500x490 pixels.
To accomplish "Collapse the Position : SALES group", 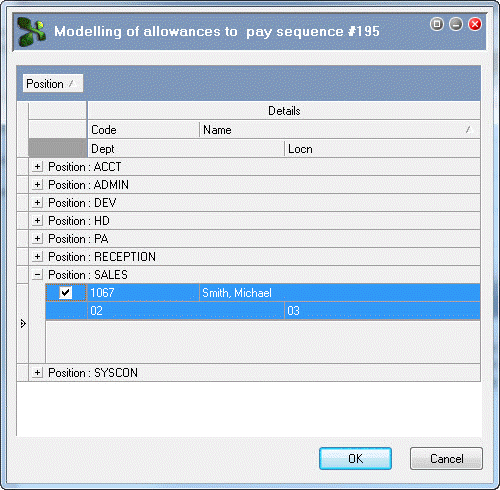I will [x=38, y=275].
